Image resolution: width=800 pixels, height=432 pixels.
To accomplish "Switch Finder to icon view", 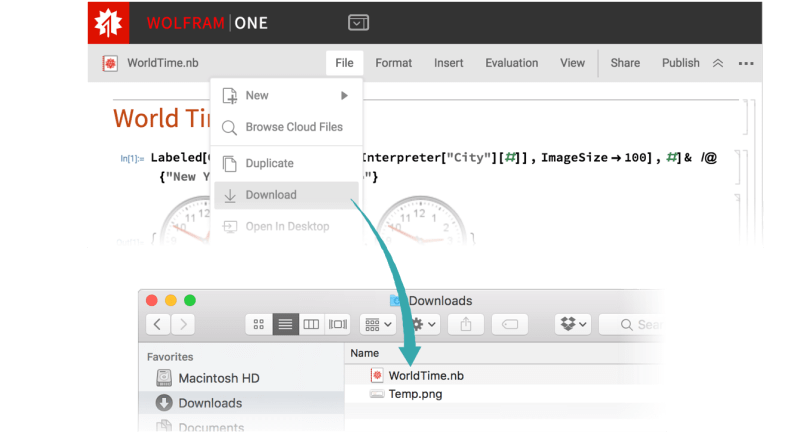I will click(x=259, y=324).
